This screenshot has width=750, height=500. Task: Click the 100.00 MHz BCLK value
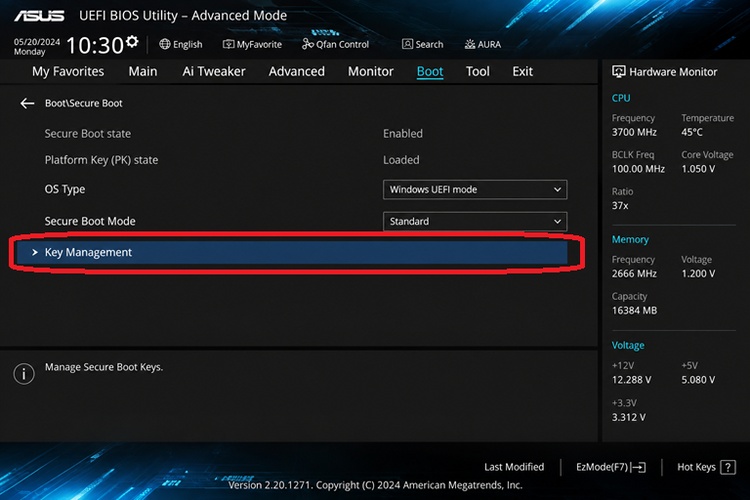(x=638, y=169)
